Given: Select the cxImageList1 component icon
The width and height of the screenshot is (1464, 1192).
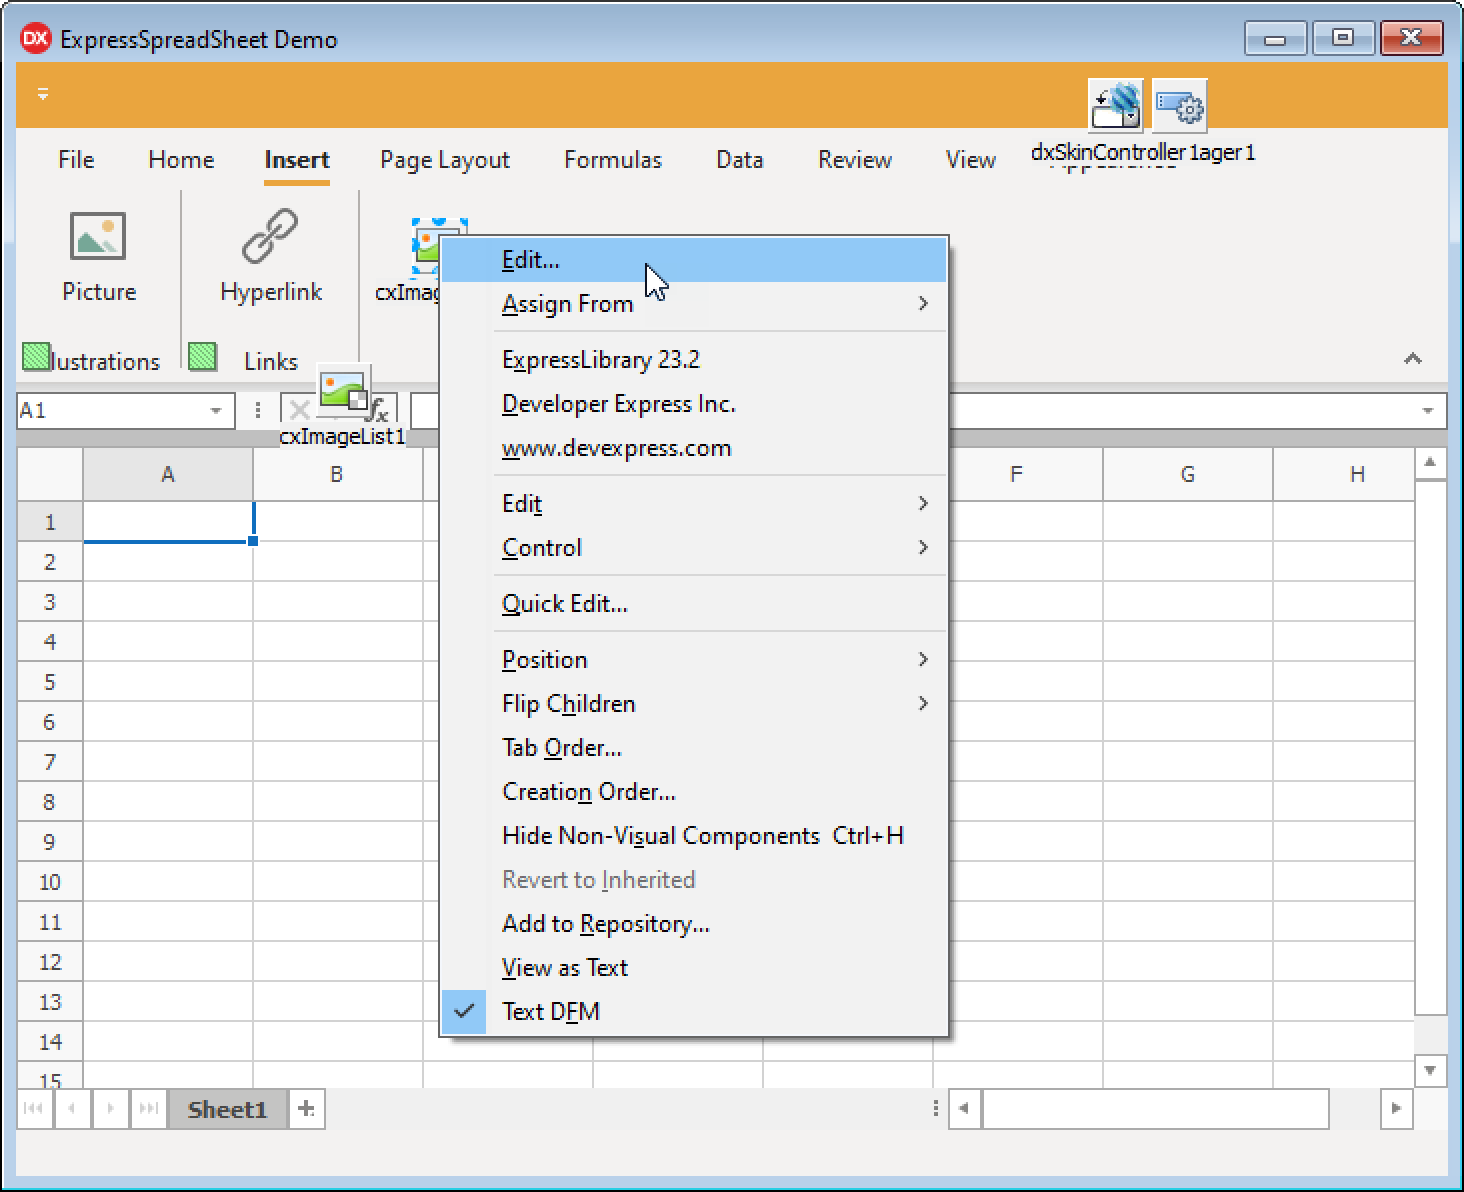Looking at the screenshot, I should tap(345, 391).
